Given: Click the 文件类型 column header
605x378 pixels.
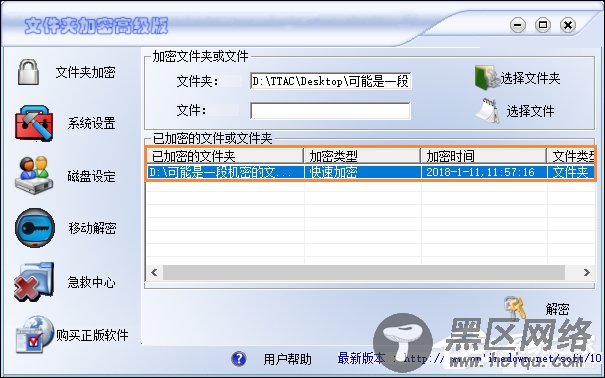Looking at the screenshot, I should 571,156.
